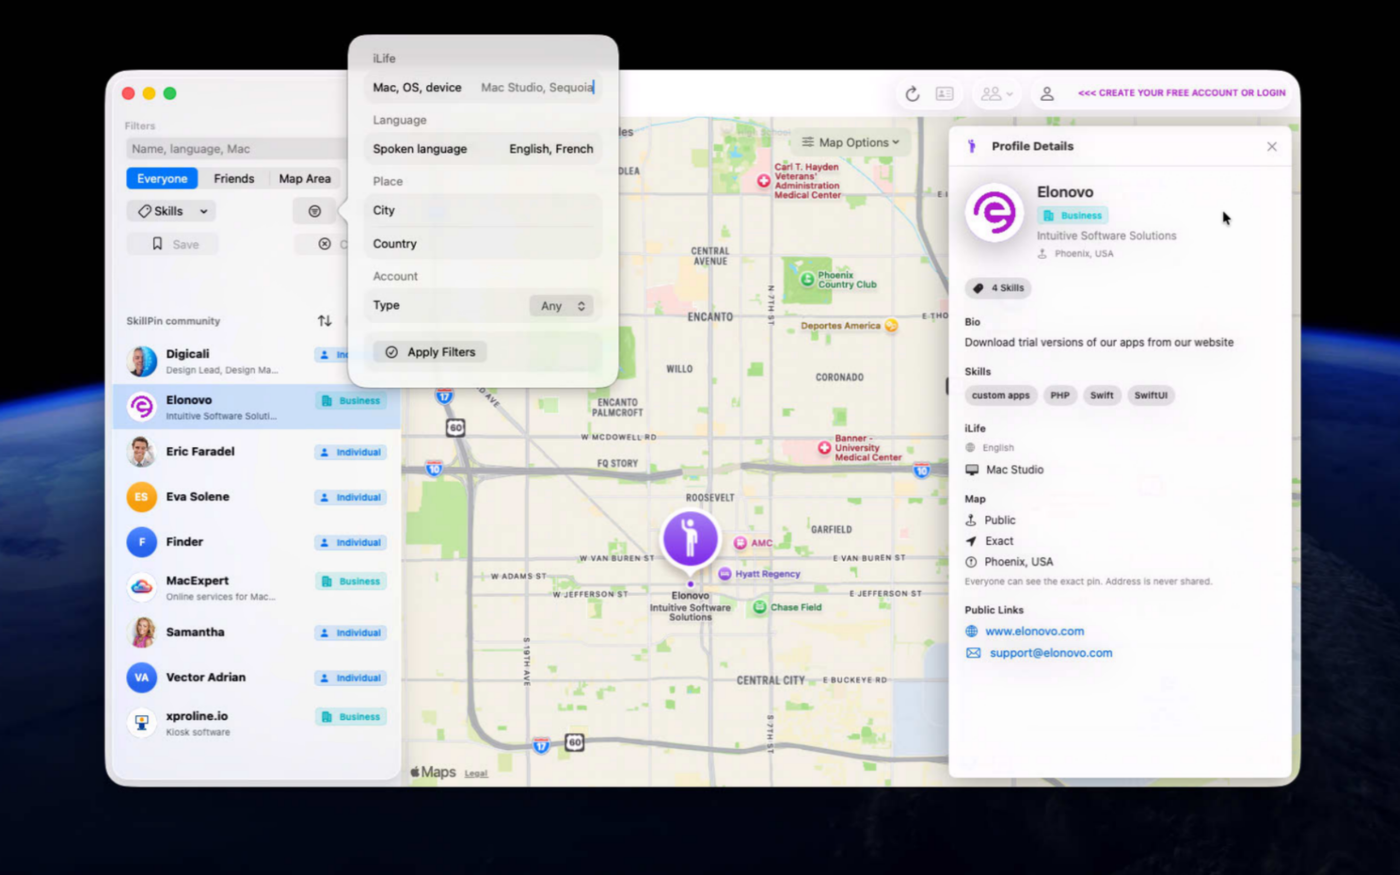
Task: Select the PHP skill tag
Action: [x=1060, y=395]
